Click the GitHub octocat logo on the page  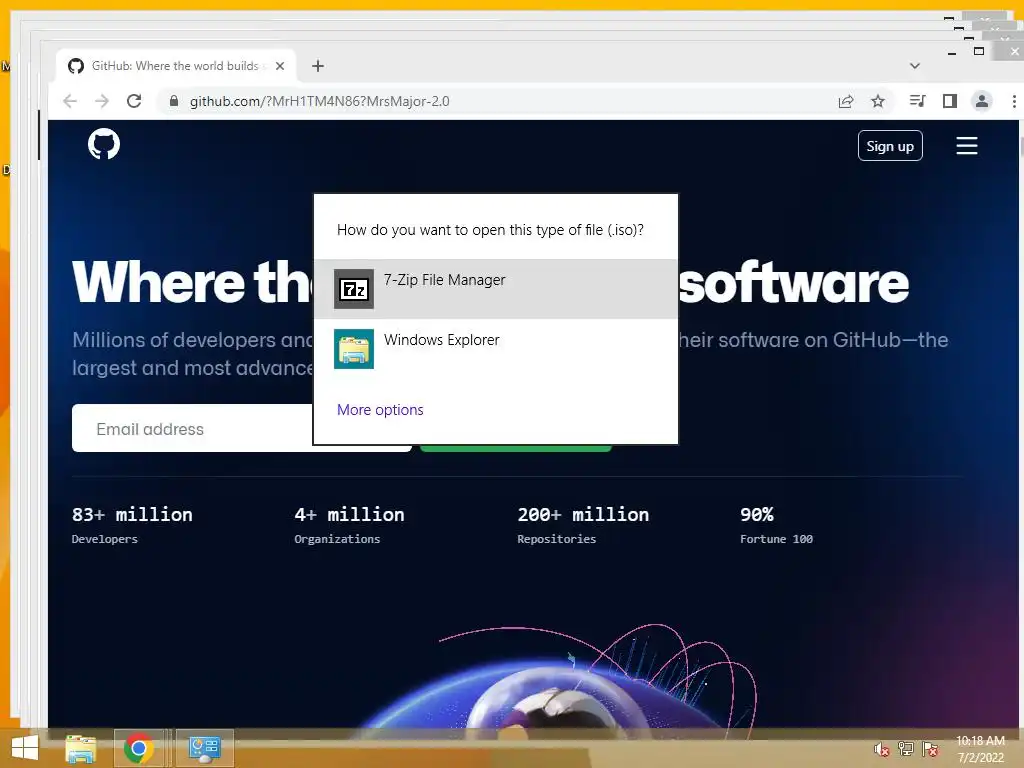[x=104, y=144]
